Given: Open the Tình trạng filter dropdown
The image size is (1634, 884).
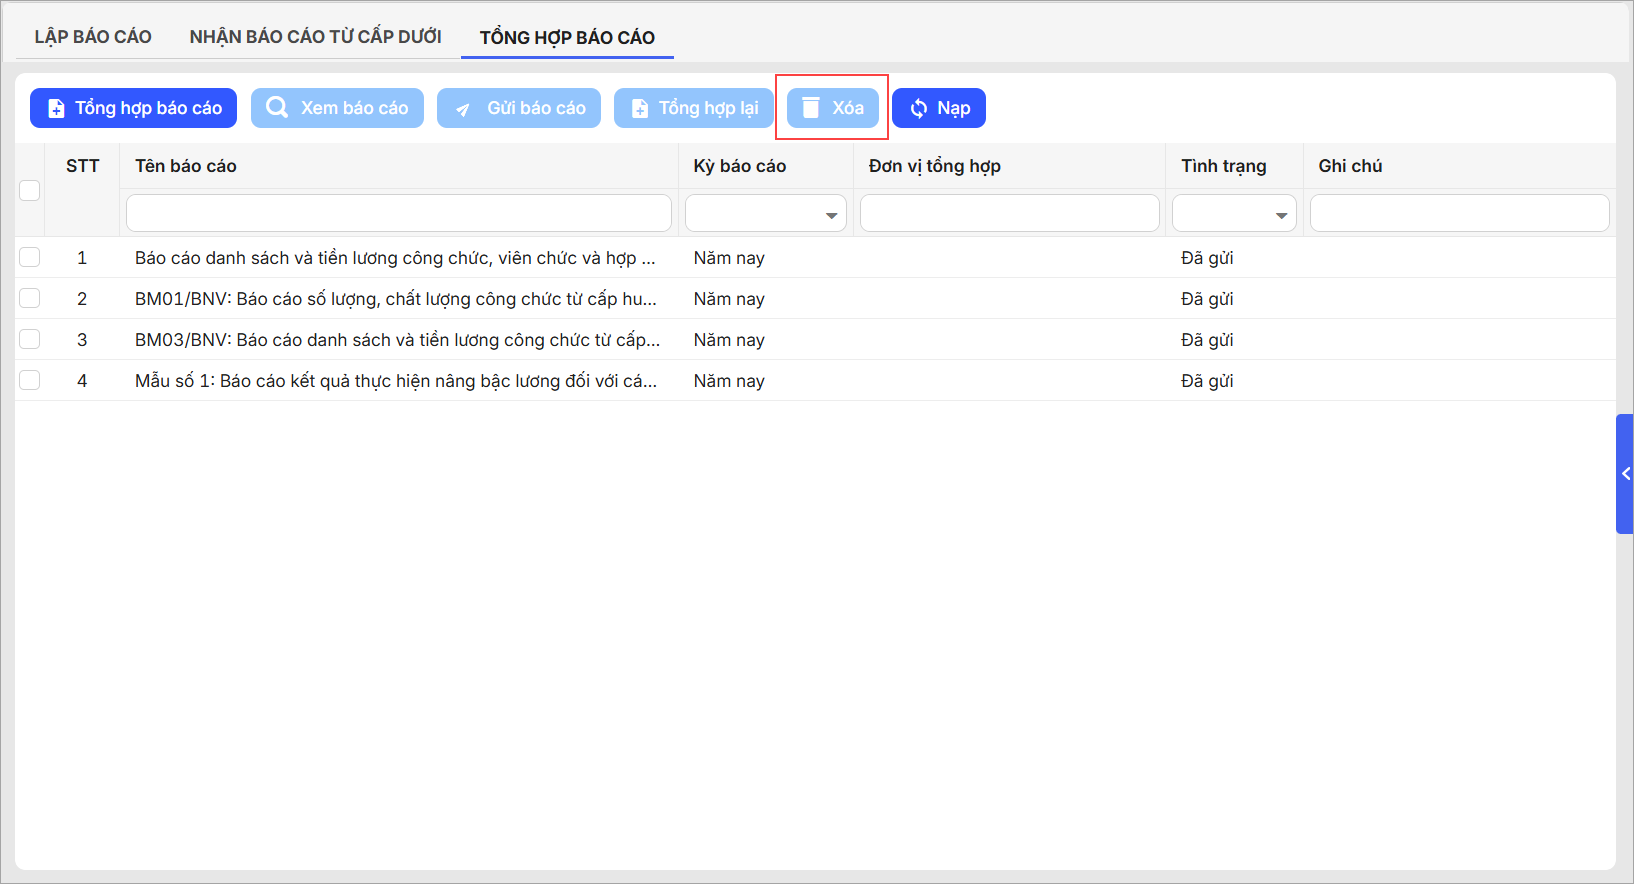Looking at the screenshot, I should [x=1234, y=214].
